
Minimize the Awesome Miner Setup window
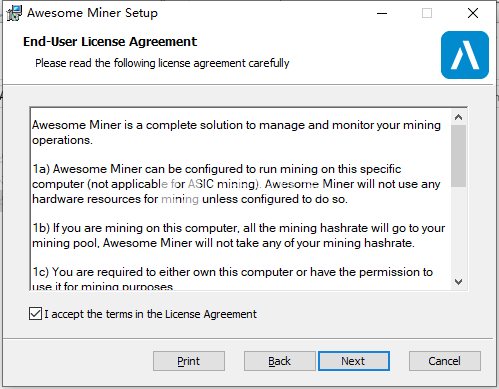[x=382, y=13]
